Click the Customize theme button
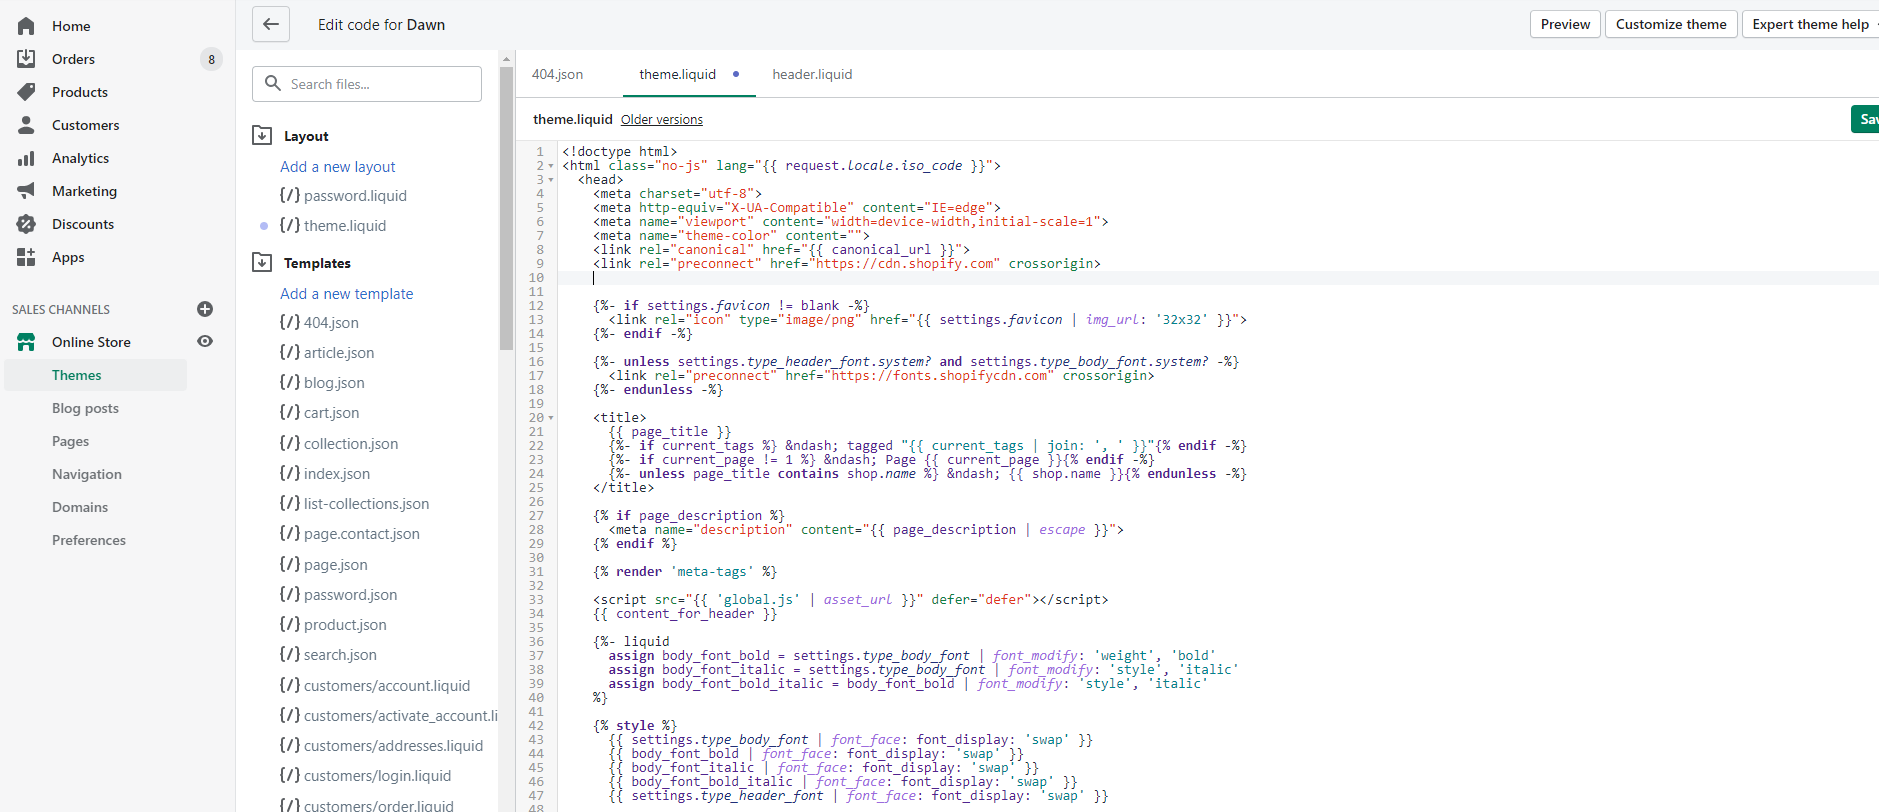Viewport: 1879px width, 812px height. pyautogui.click(x=1671, y=24)
